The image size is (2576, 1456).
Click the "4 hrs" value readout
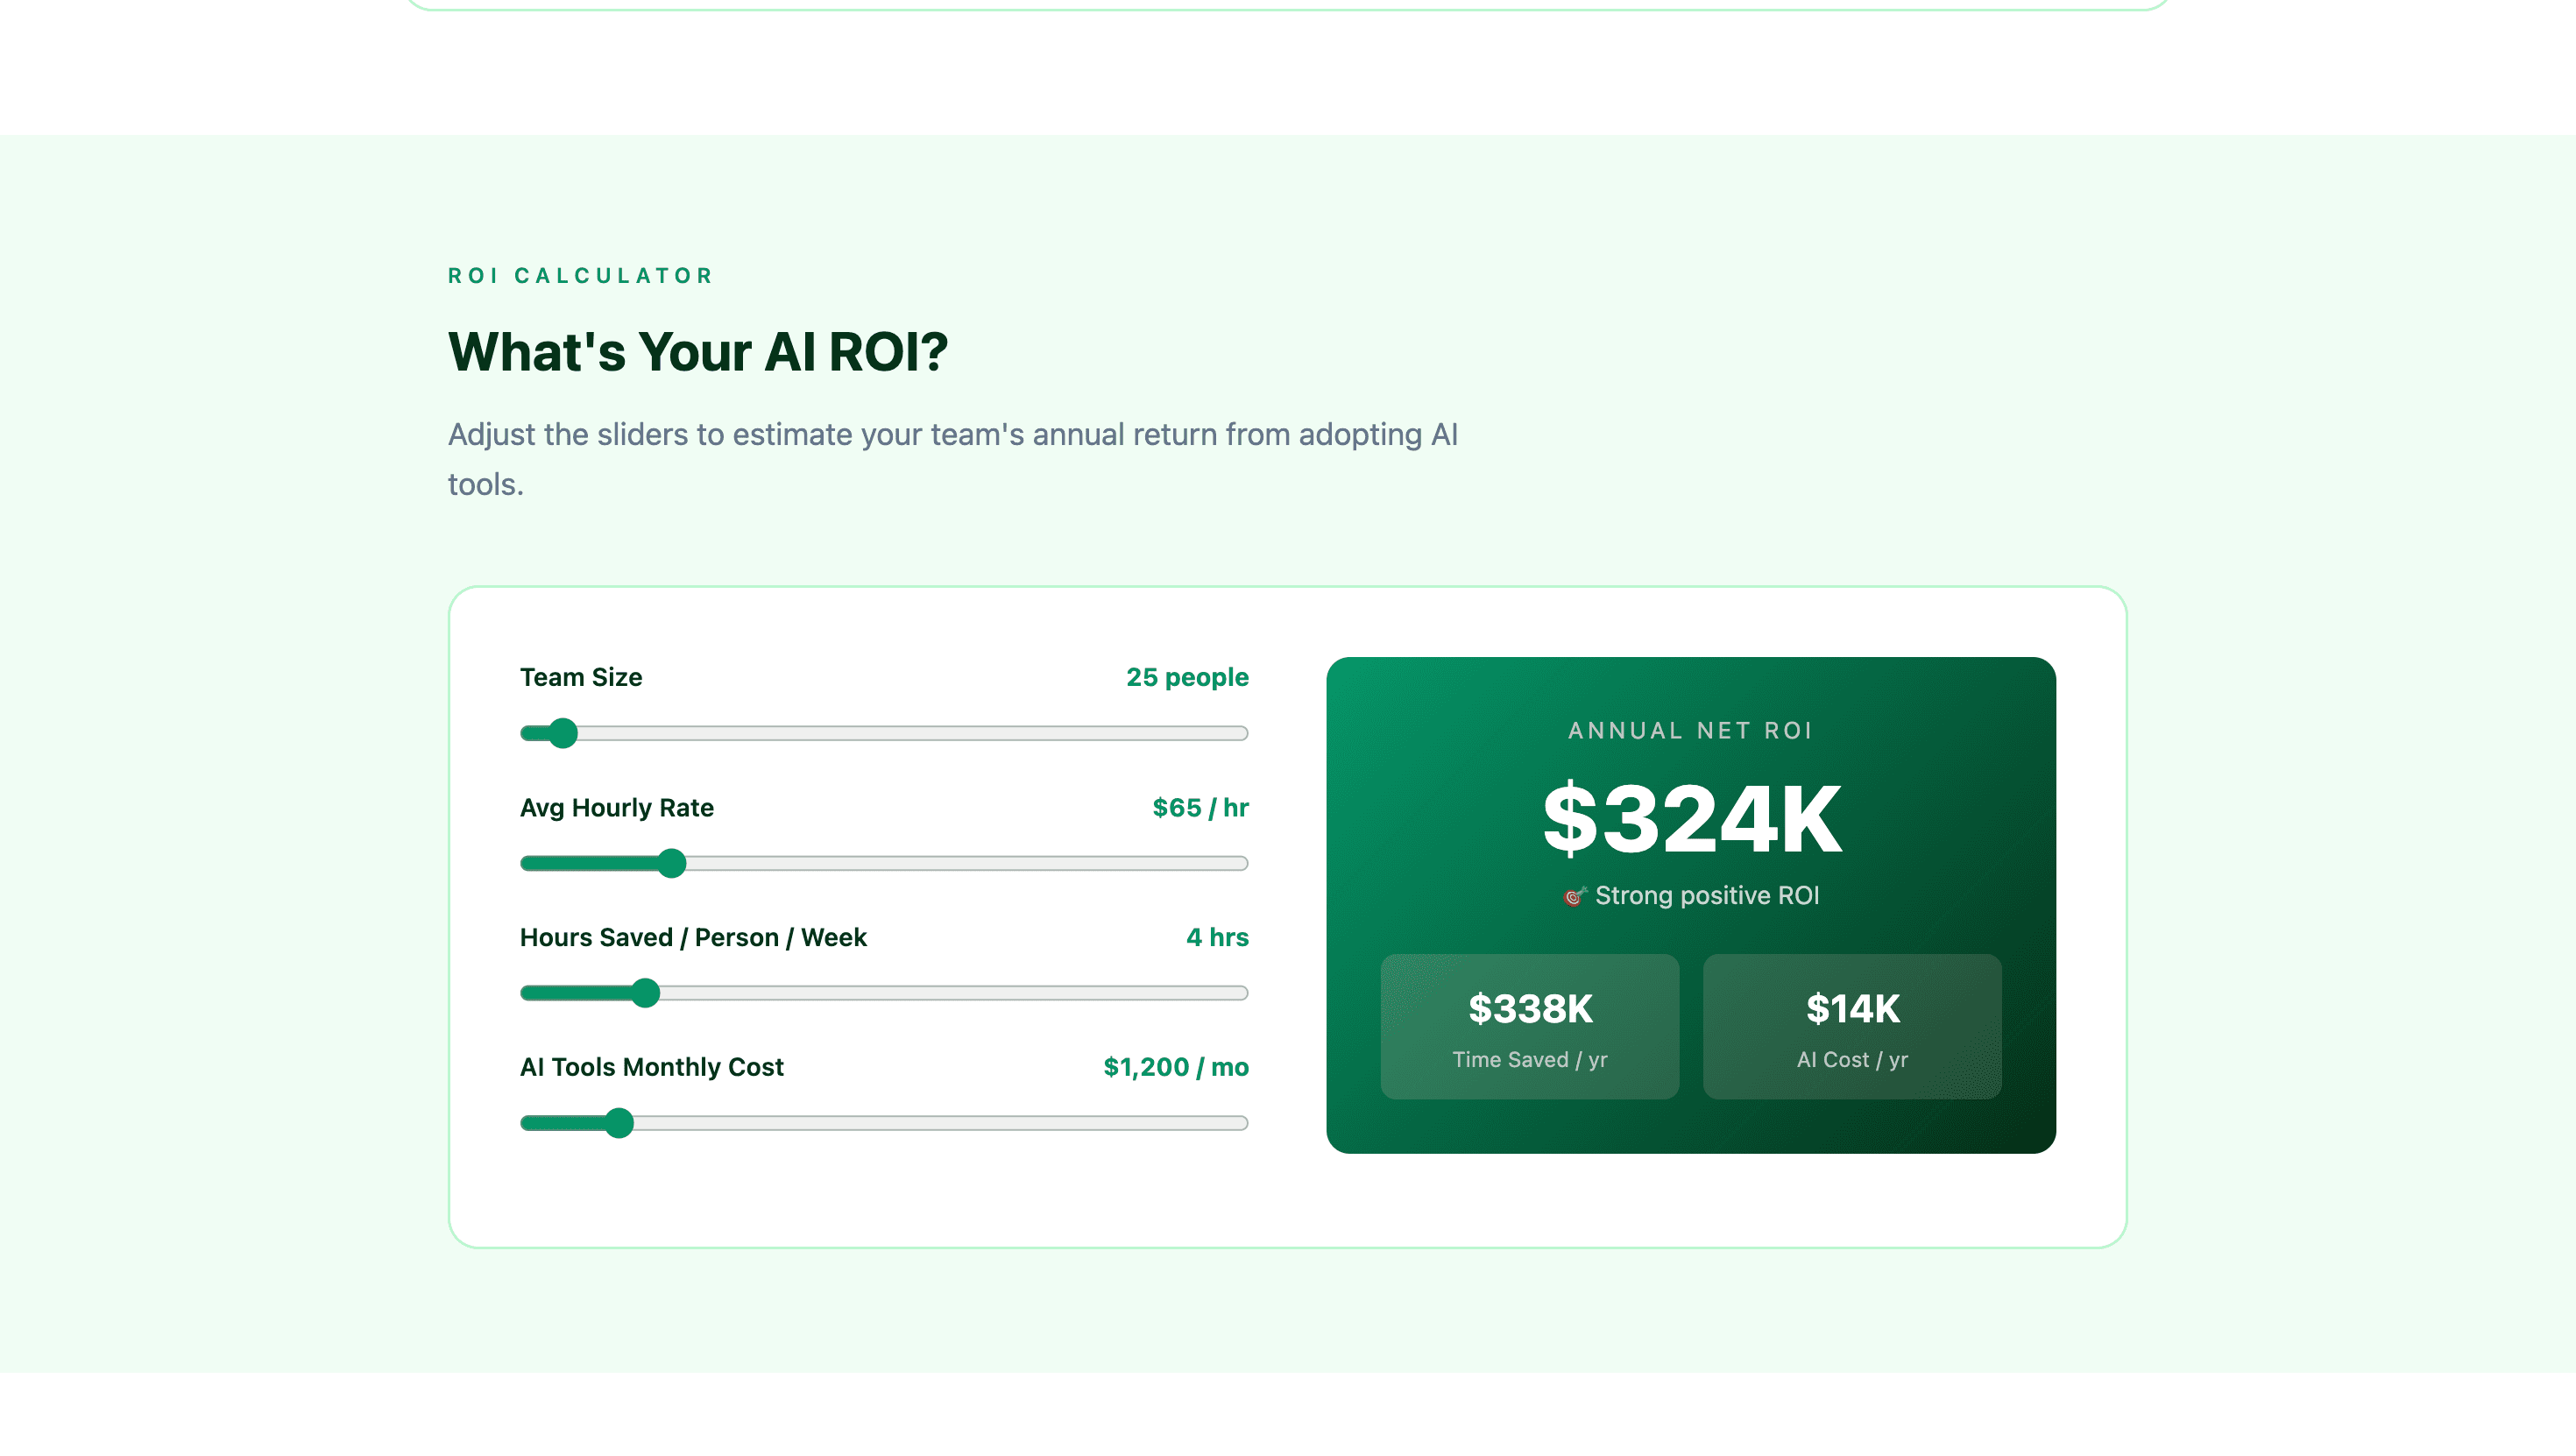(x=1217, y=937)
